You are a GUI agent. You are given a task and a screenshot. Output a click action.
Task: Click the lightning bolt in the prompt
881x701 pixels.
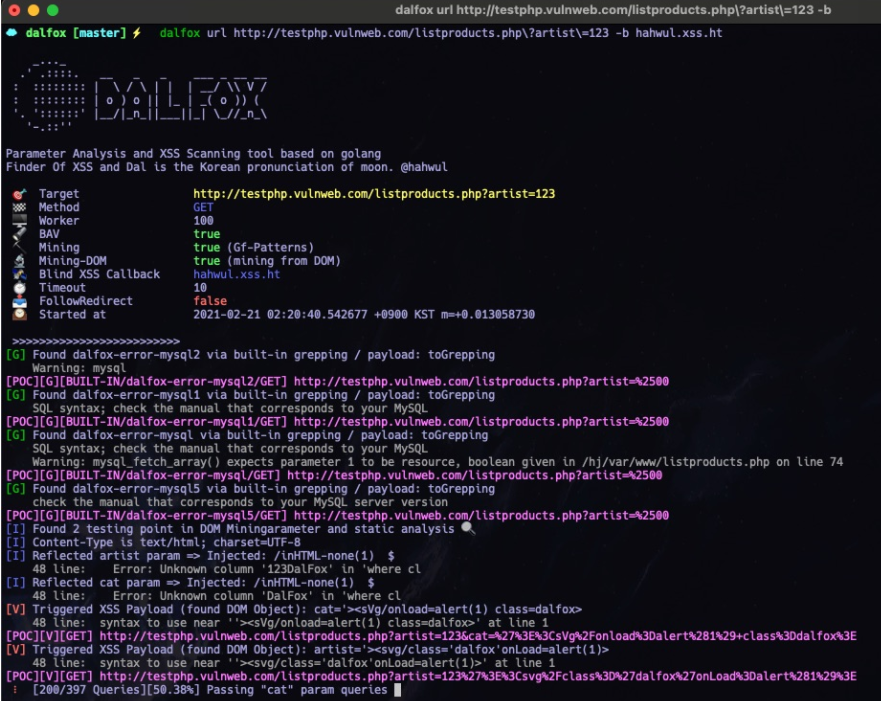point(137,33)
